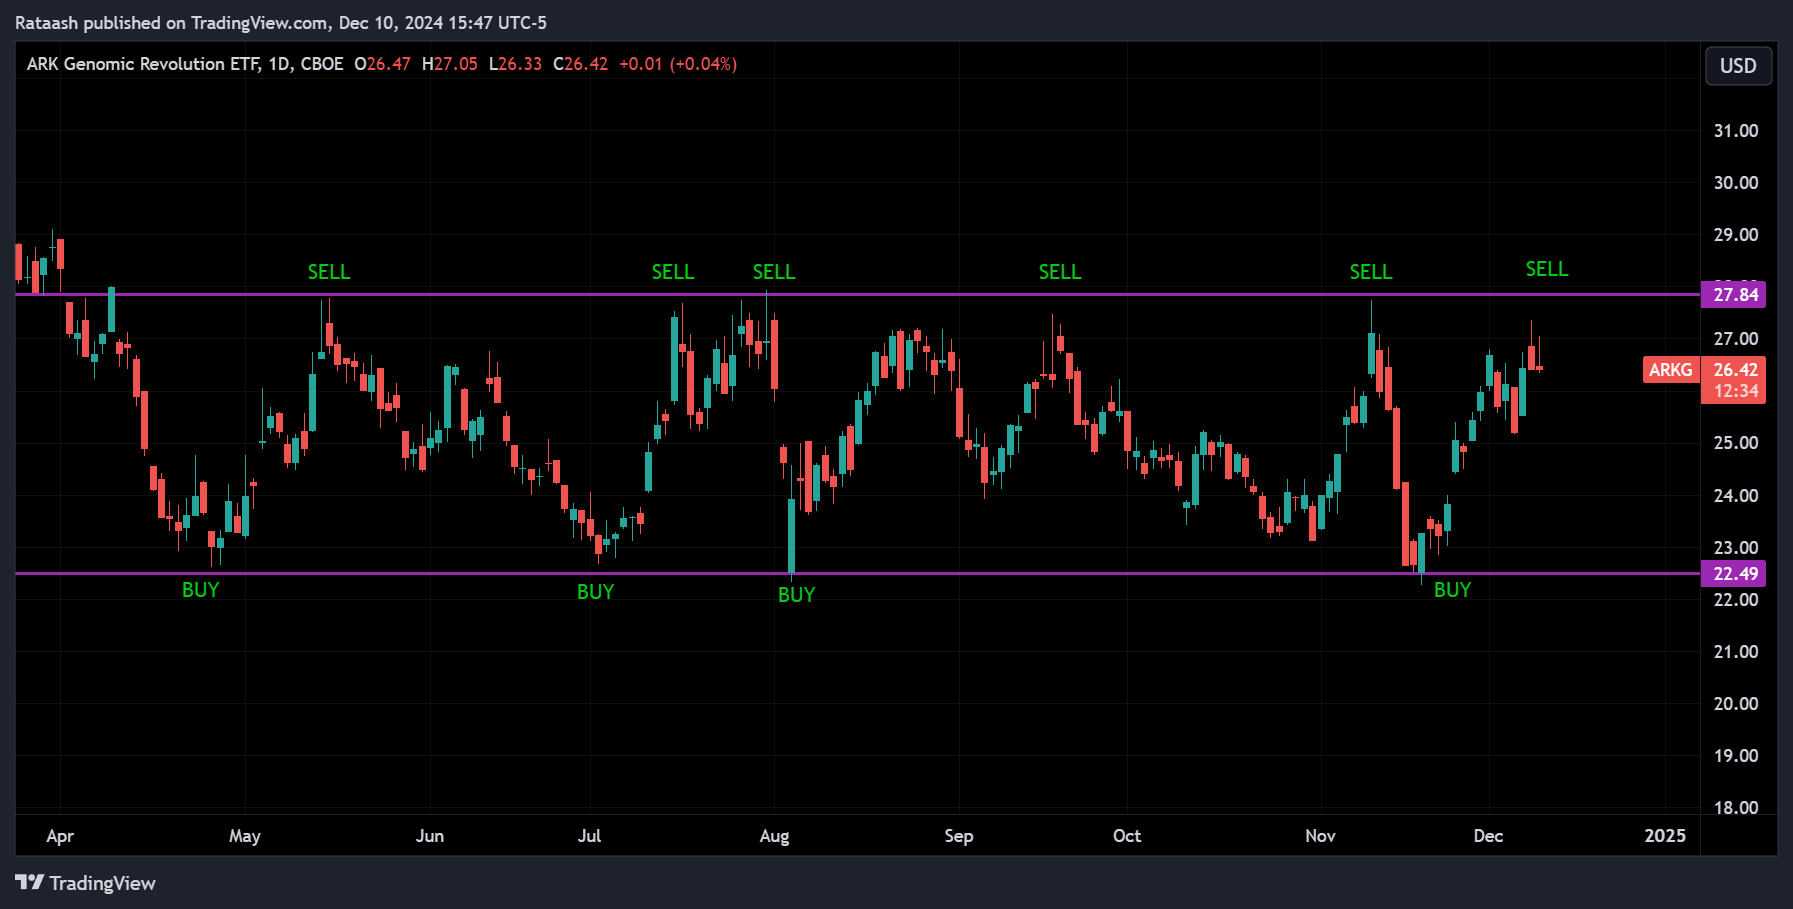Click the 30.00 price scale label
This screenshot has height=909, width=1793.
pyautogui.click(x=1736, y=183)
